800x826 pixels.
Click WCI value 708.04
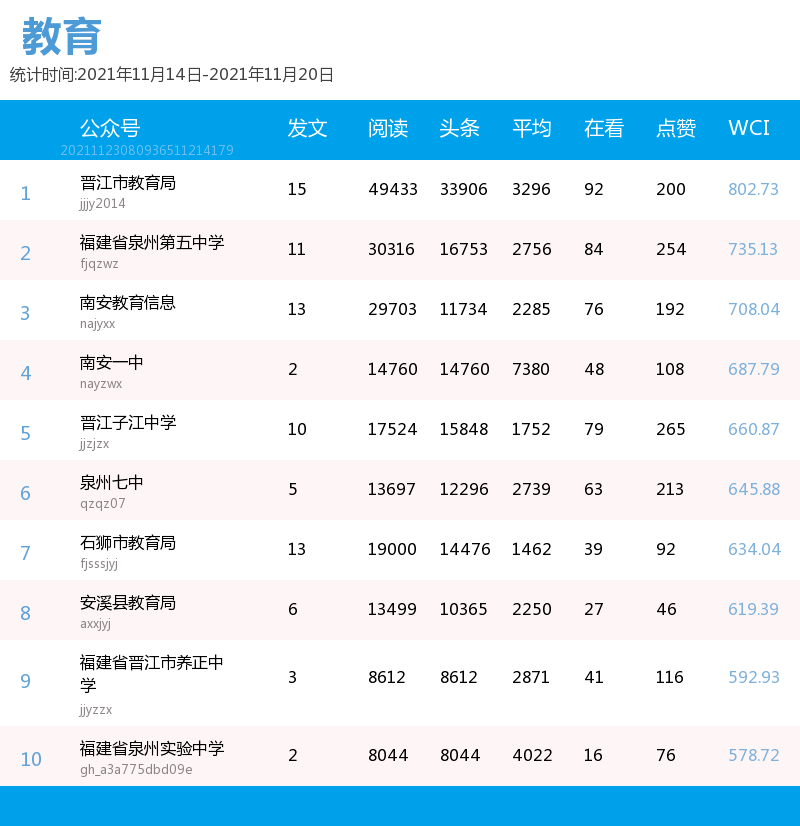point(754,309)
